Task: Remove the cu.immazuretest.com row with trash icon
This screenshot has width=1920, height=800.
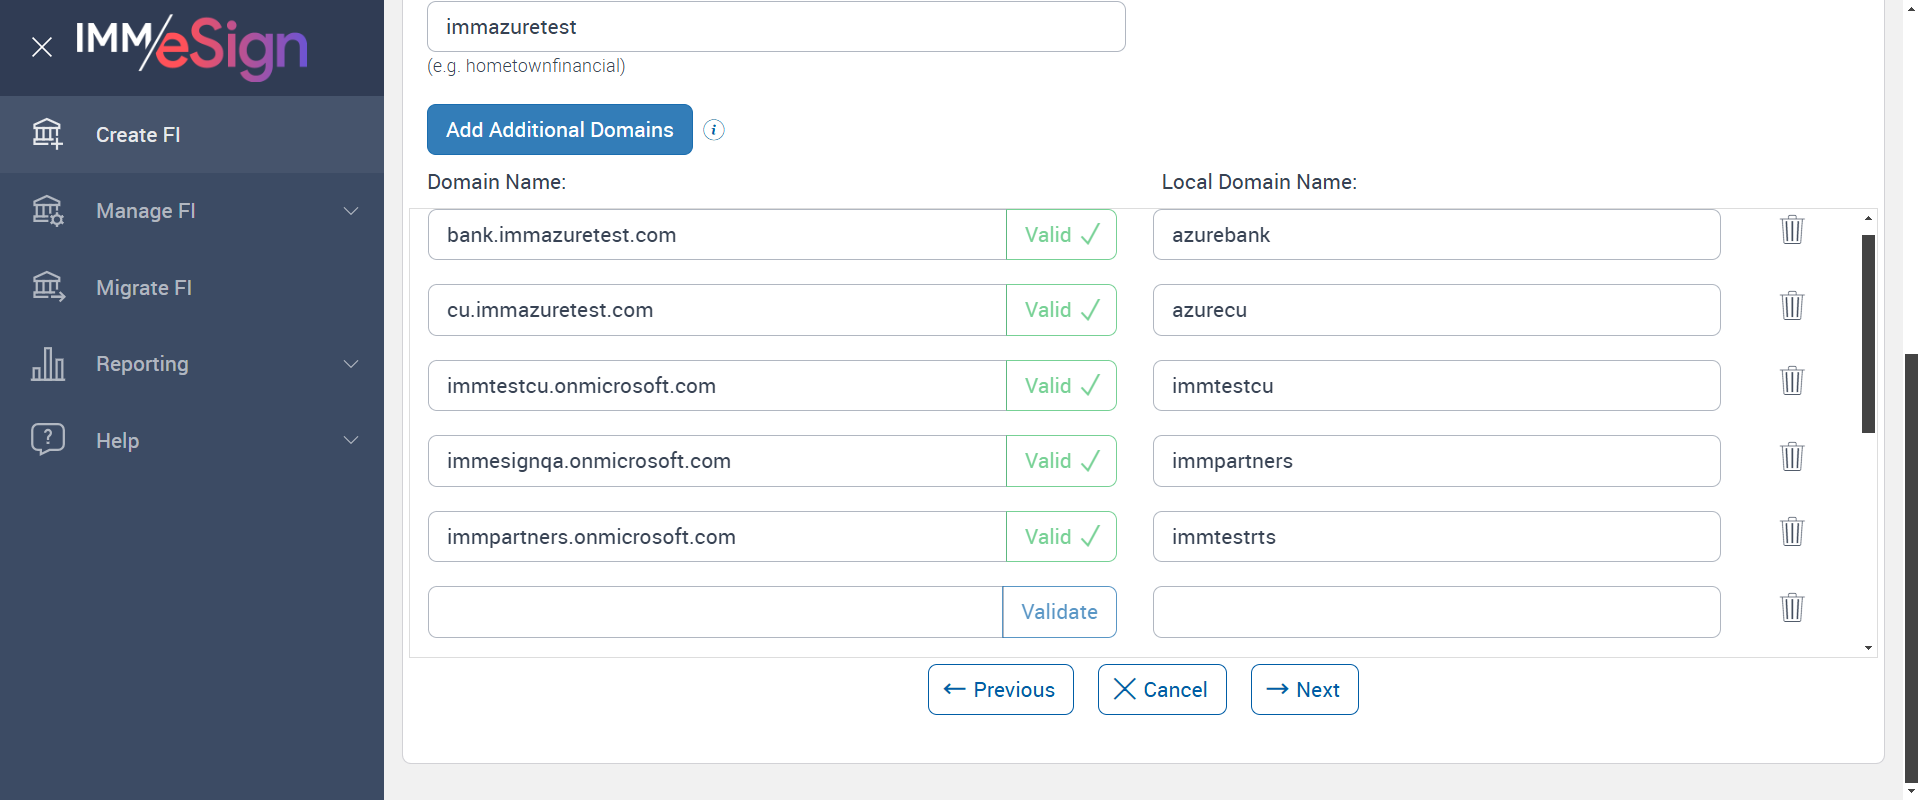Action: (1791, 306)
